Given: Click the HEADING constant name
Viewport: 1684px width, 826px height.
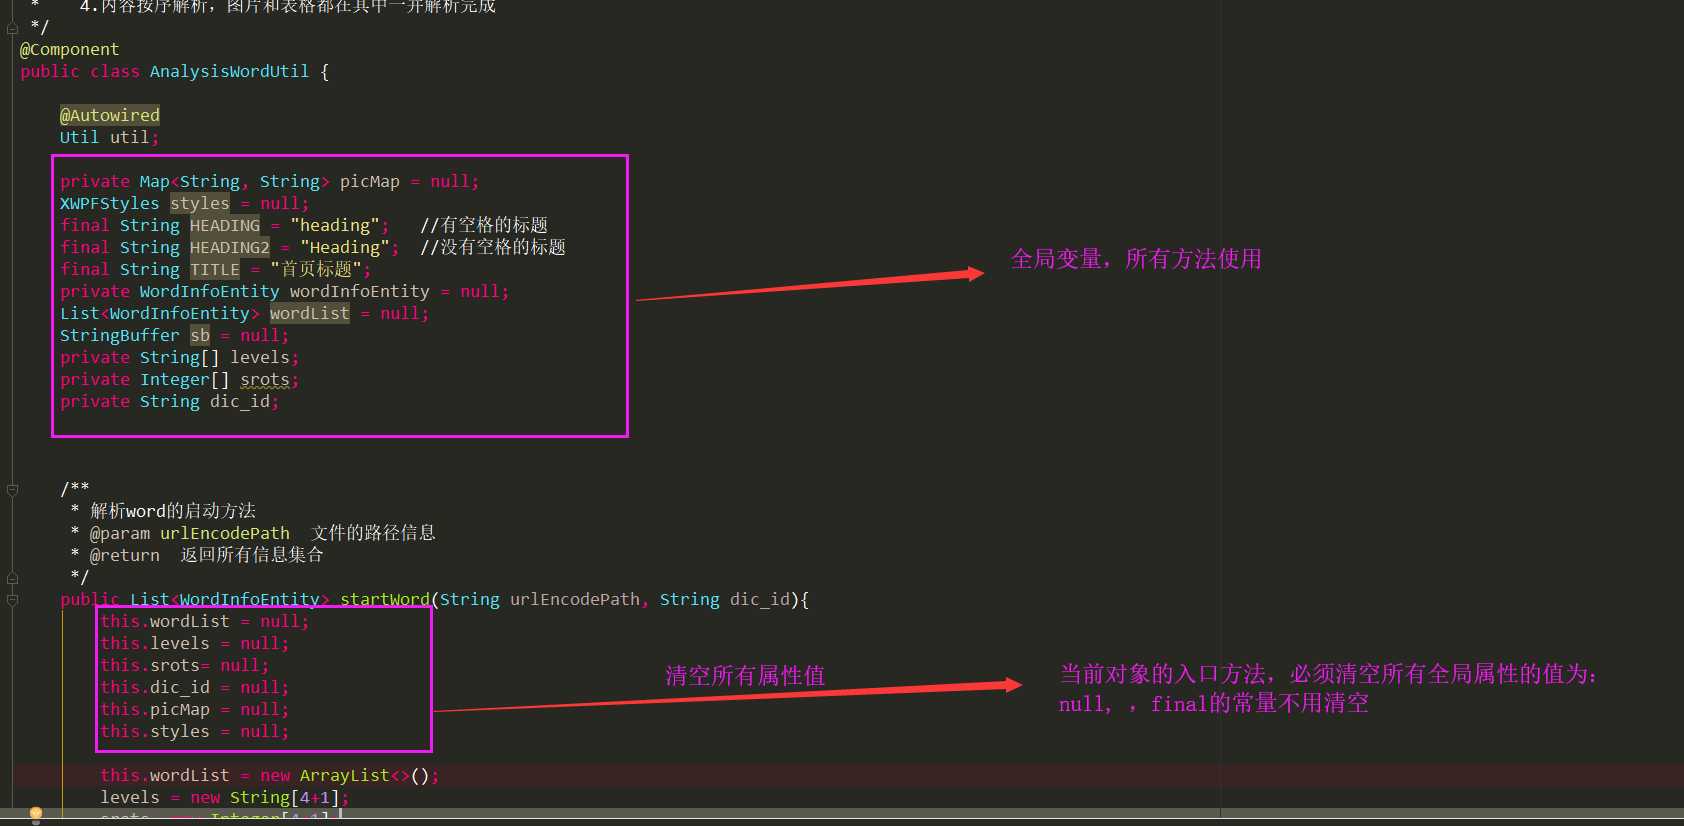Looking at the screenshot, I should point(224,225).
